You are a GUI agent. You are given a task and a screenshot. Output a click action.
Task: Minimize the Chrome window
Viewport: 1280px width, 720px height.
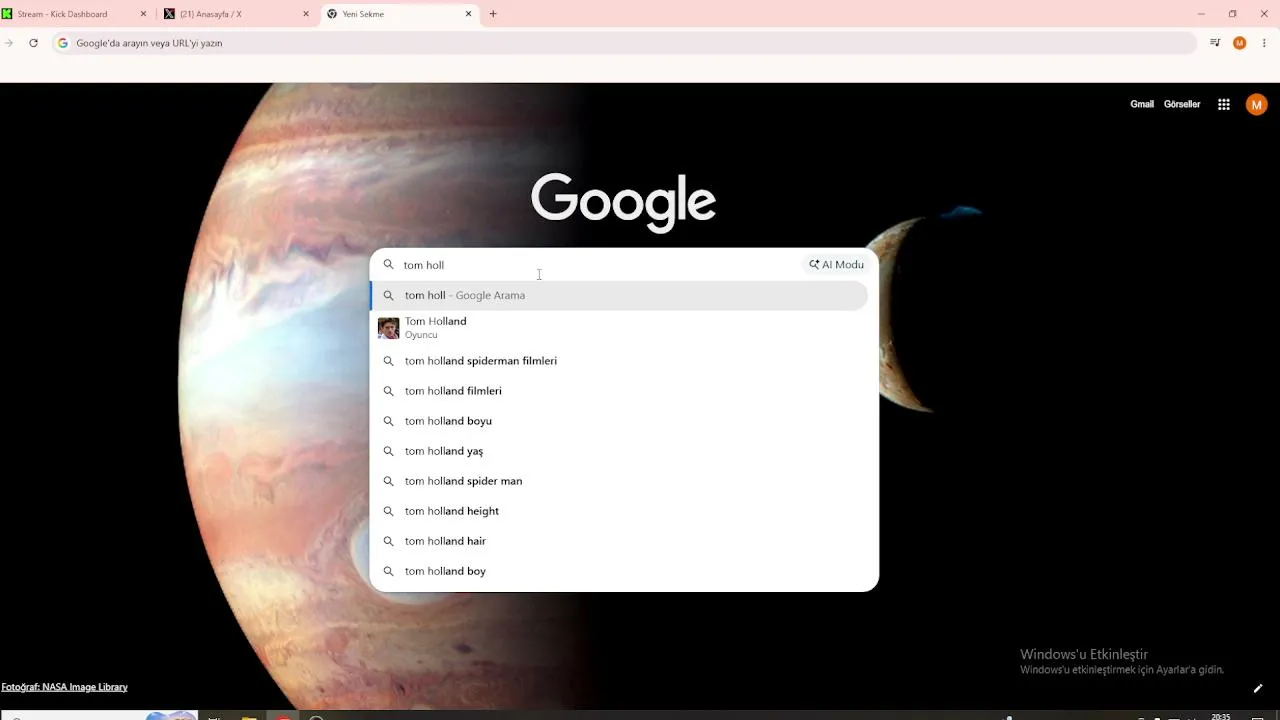tap(1201, 14)
